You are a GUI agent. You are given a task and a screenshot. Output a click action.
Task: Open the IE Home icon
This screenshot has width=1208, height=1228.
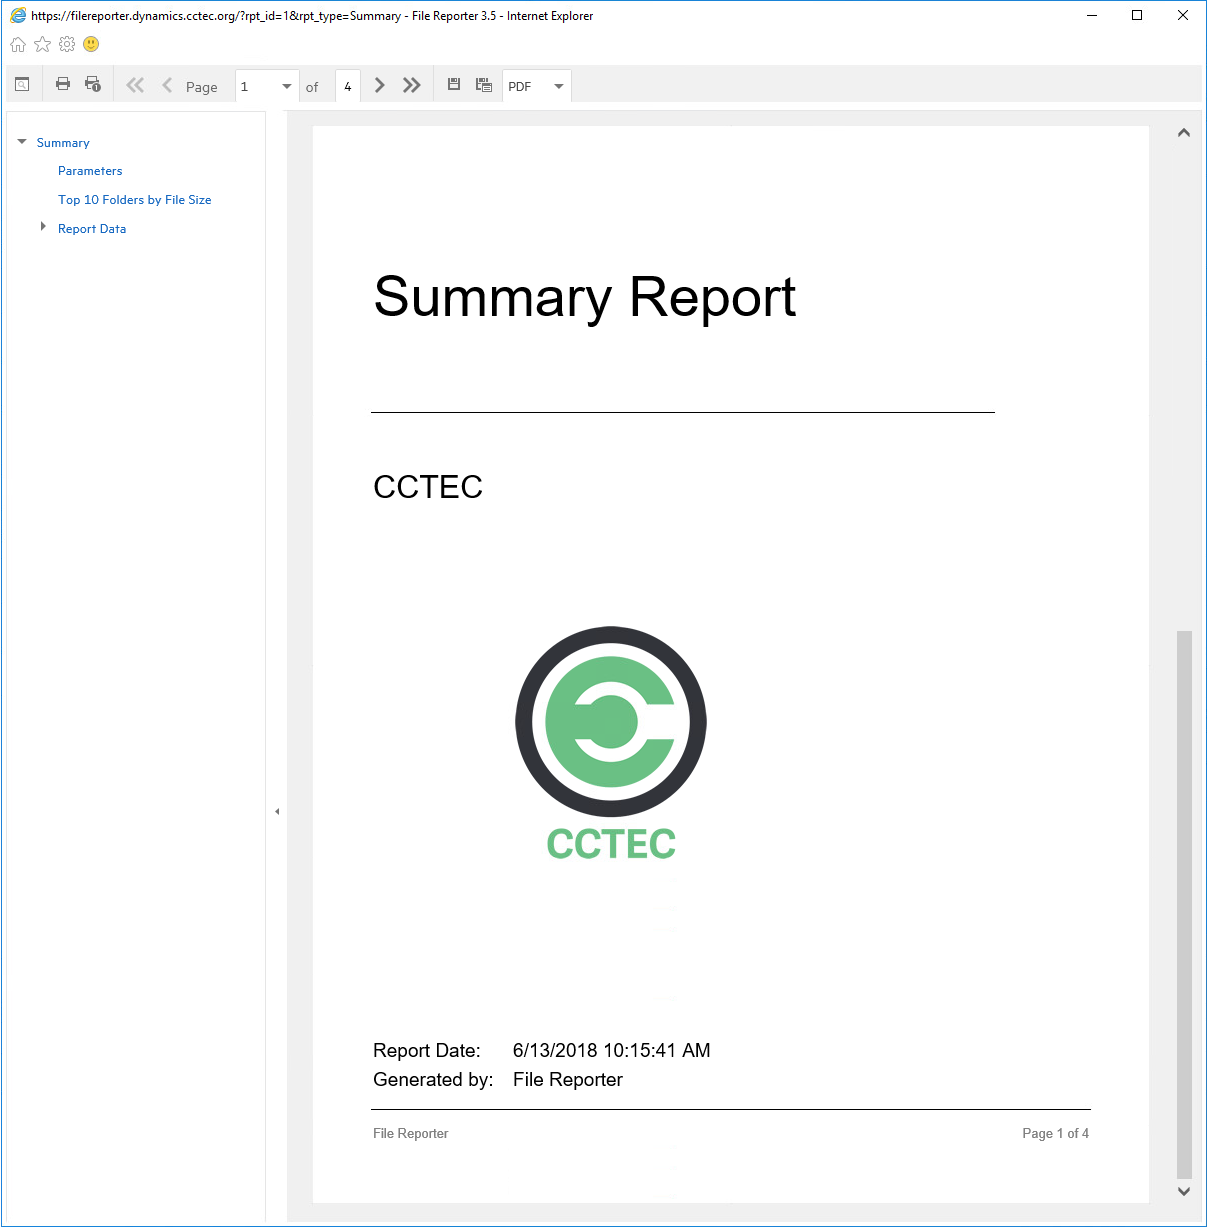(18, 45)
